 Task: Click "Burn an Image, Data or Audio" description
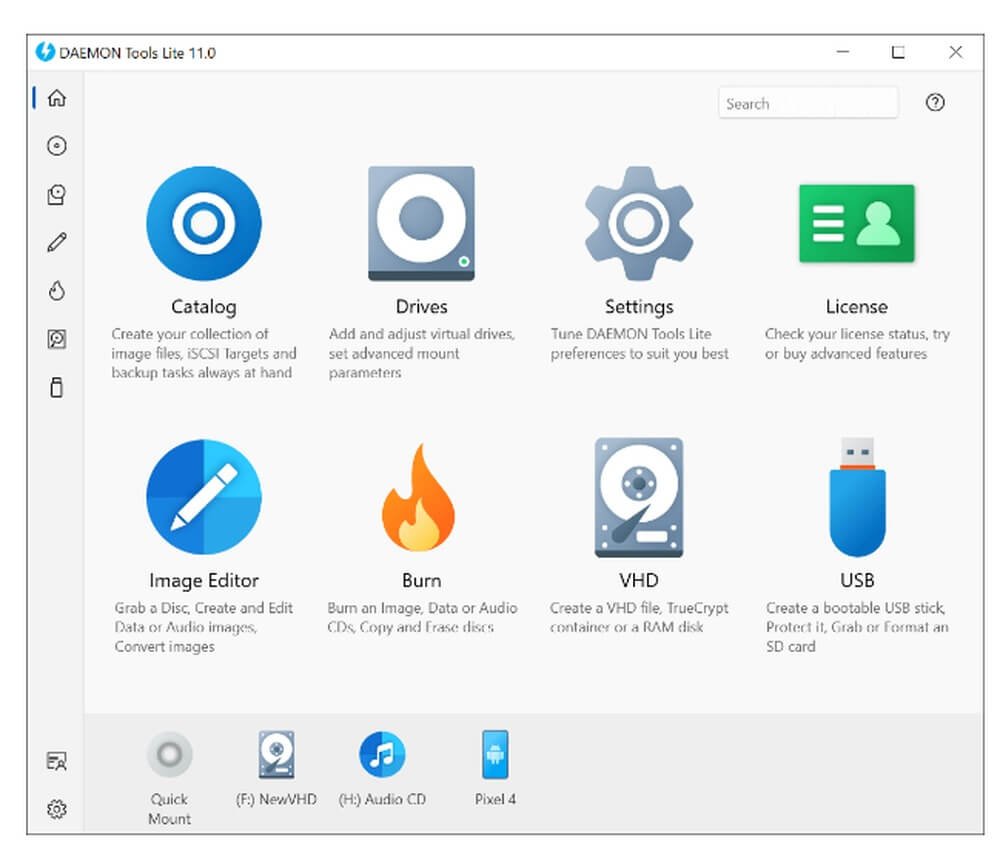click(422, 618)
